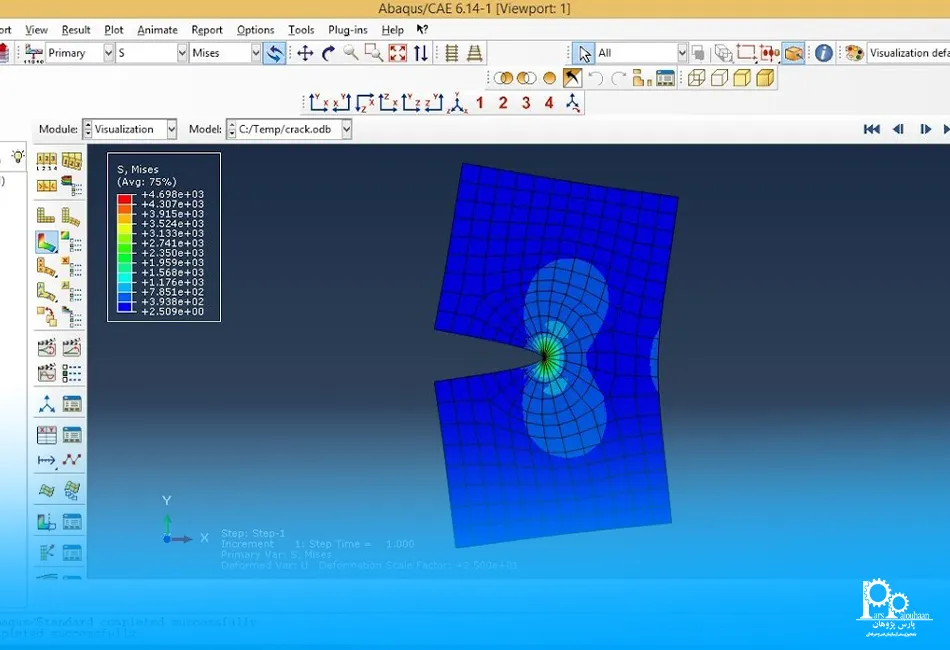
Task: Select the Pan View tool
Action: 305,53
